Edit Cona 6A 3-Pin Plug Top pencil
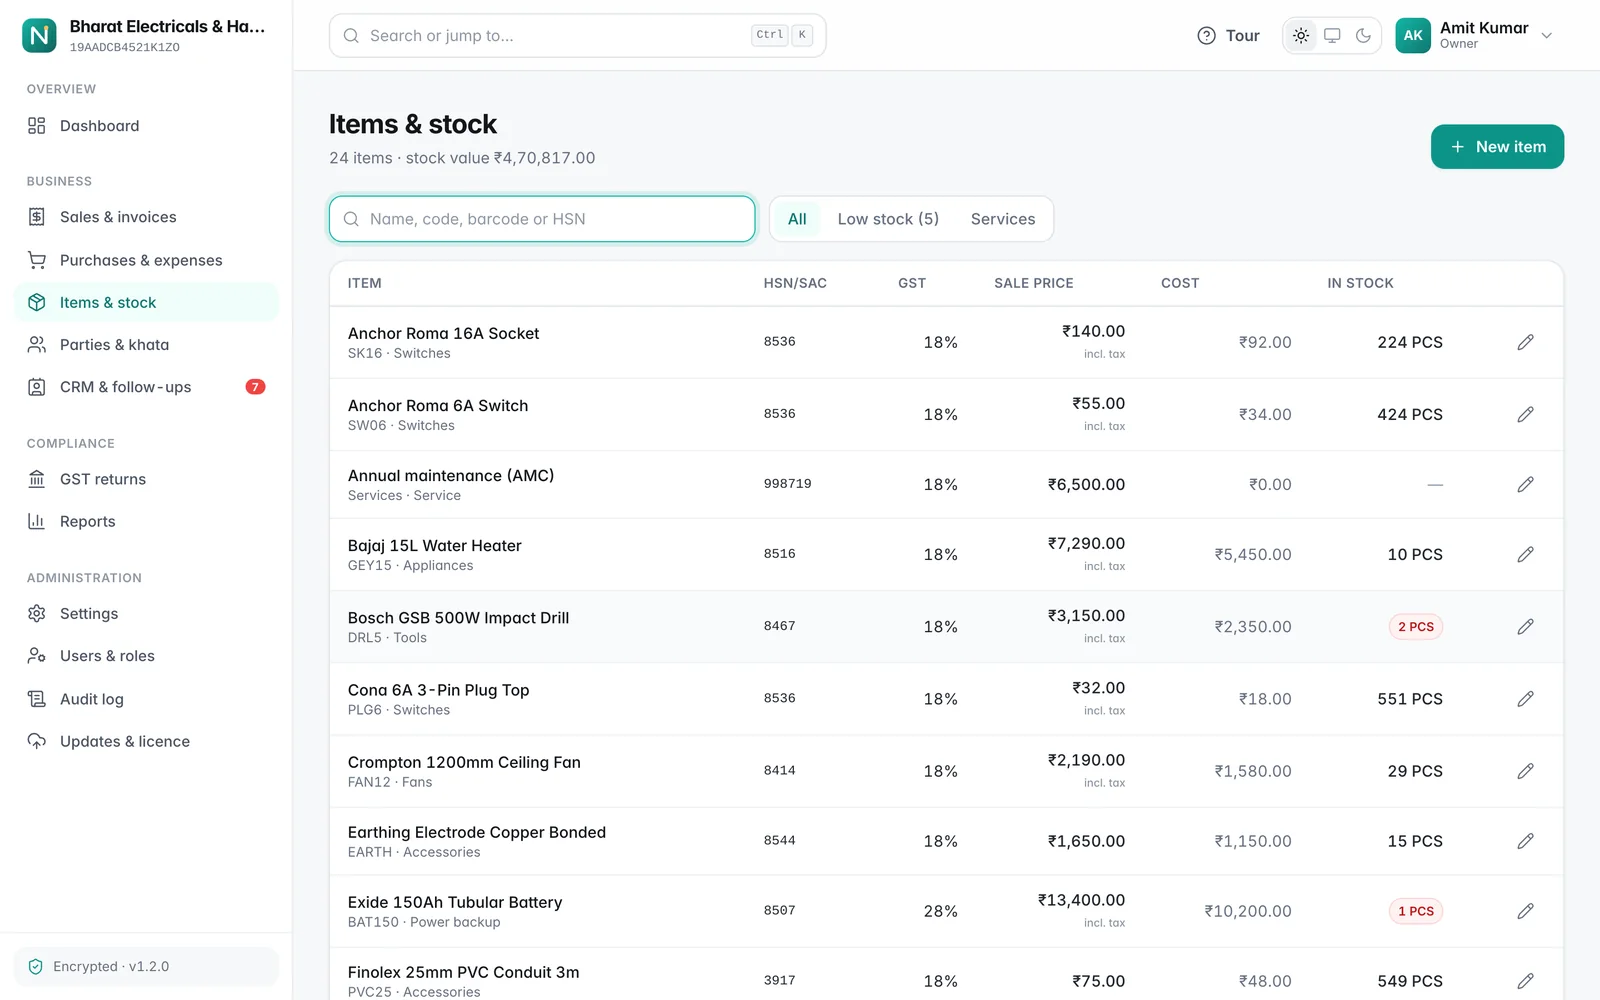Image resolution: width=1600 pixels, height=1000 pixels. click(x=1525, y=699)
